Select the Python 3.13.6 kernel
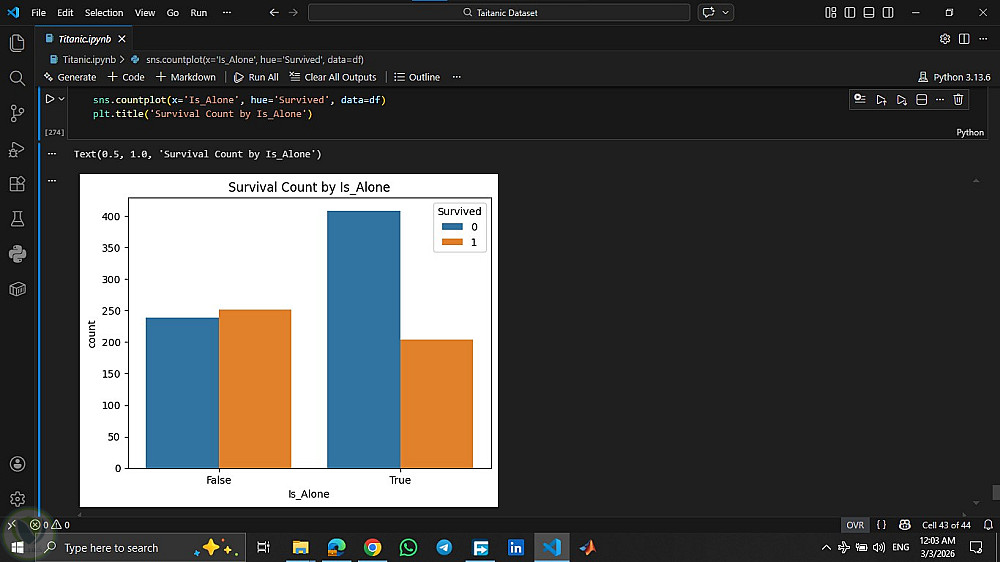The width and height of the screenshot is (1000, 562). pos(954,77)
